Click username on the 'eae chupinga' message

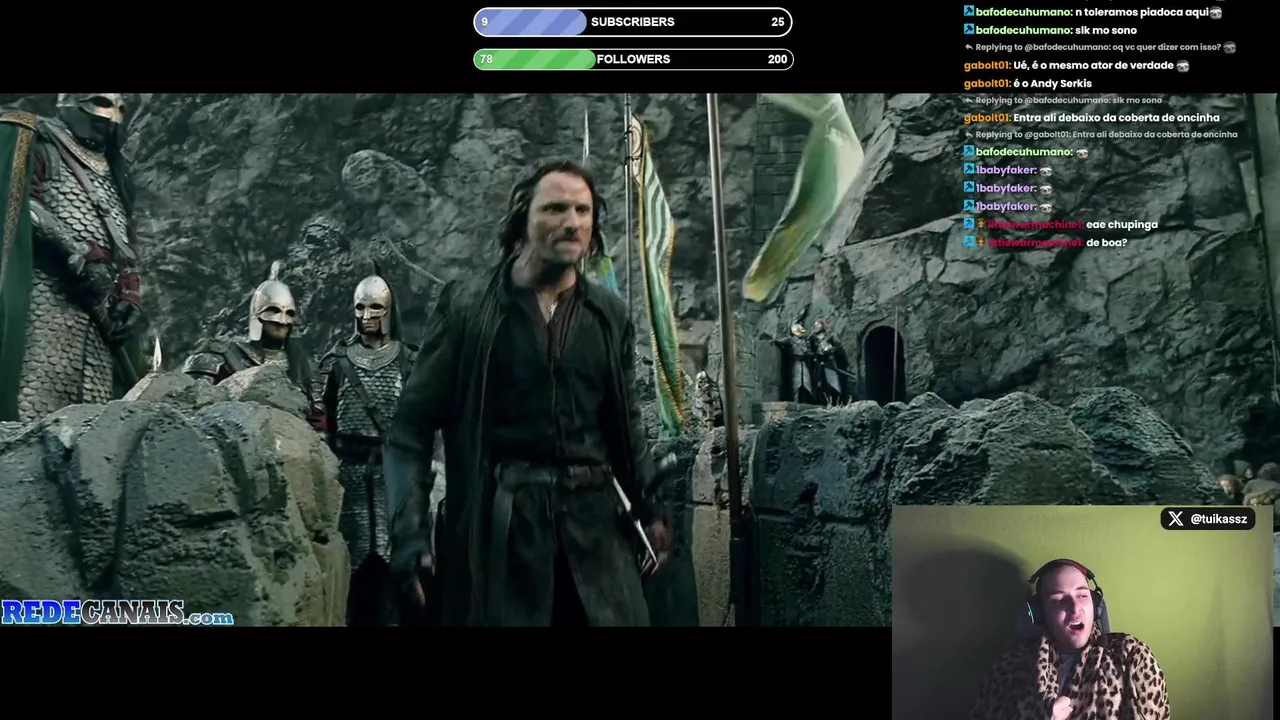pyautogui.click(x=1035, y=224)
